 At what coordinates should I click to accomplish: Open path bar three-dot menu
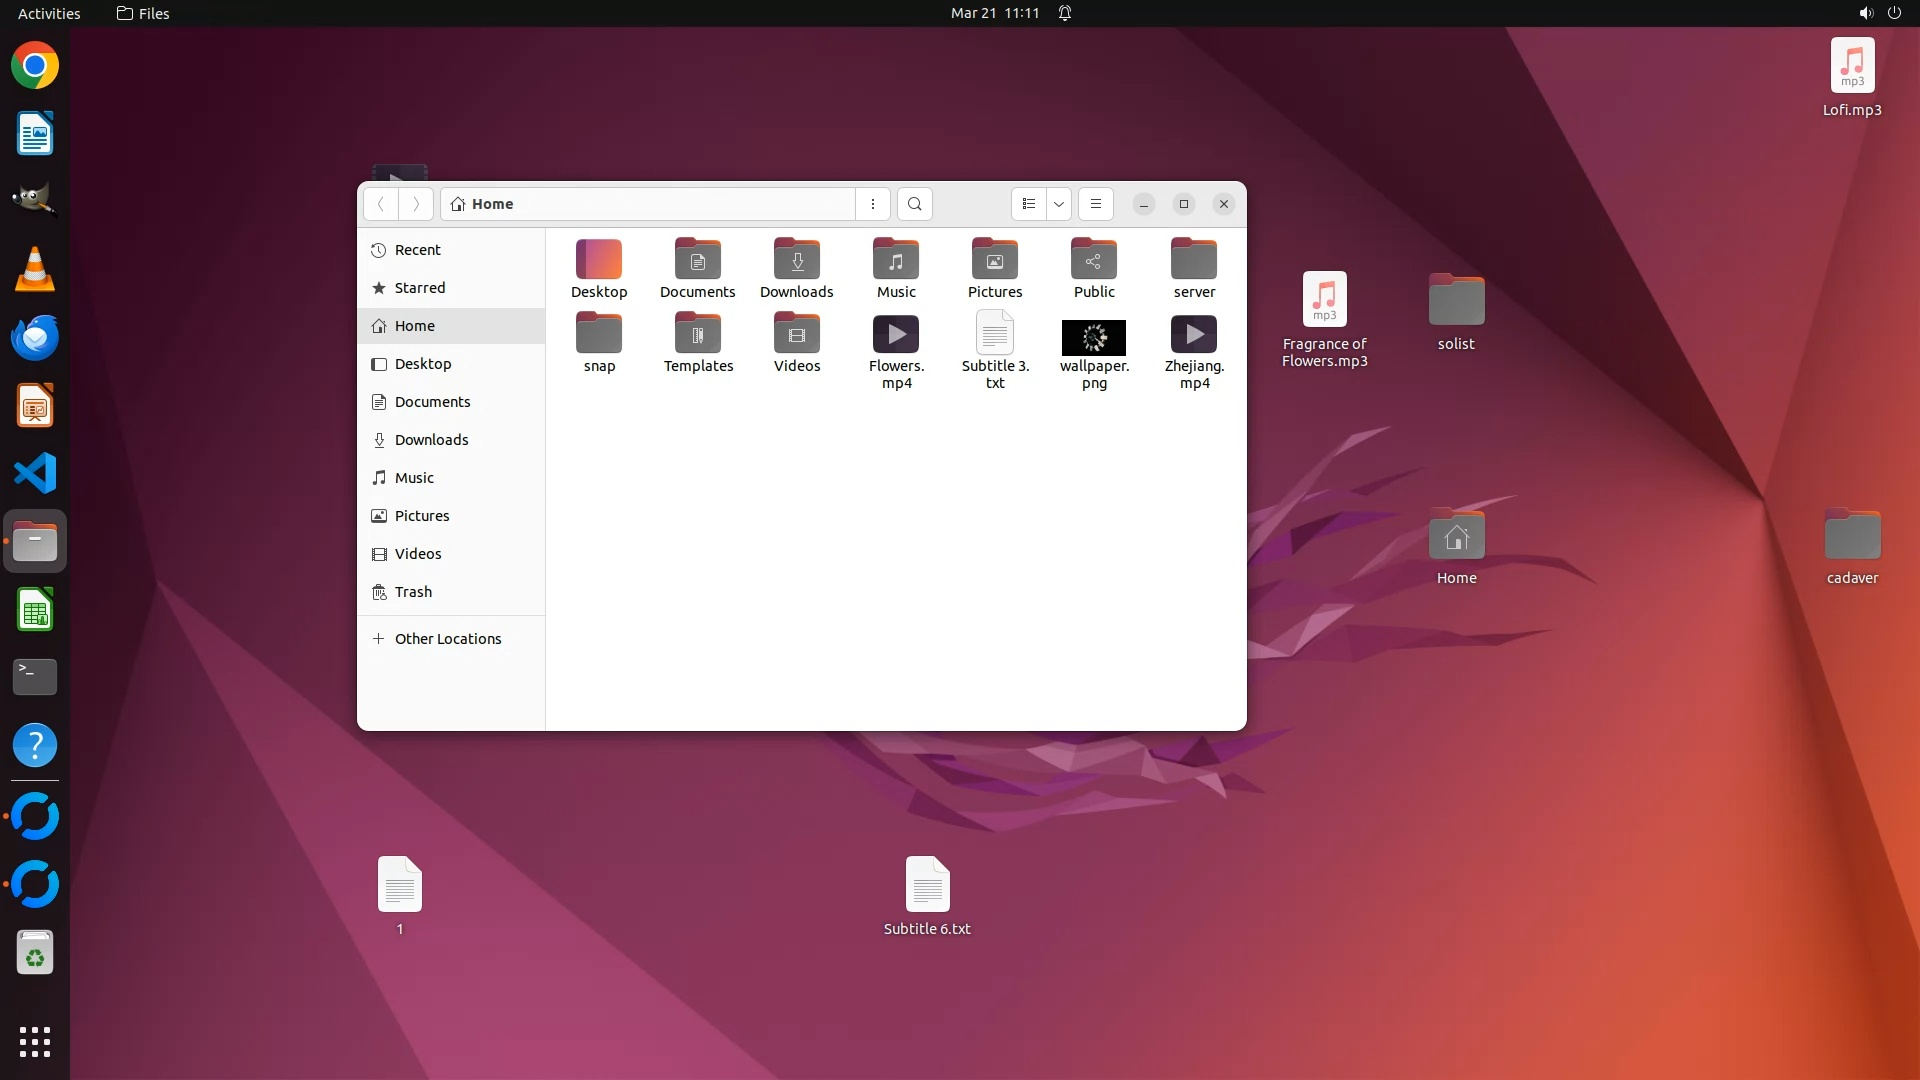(873, 204)
